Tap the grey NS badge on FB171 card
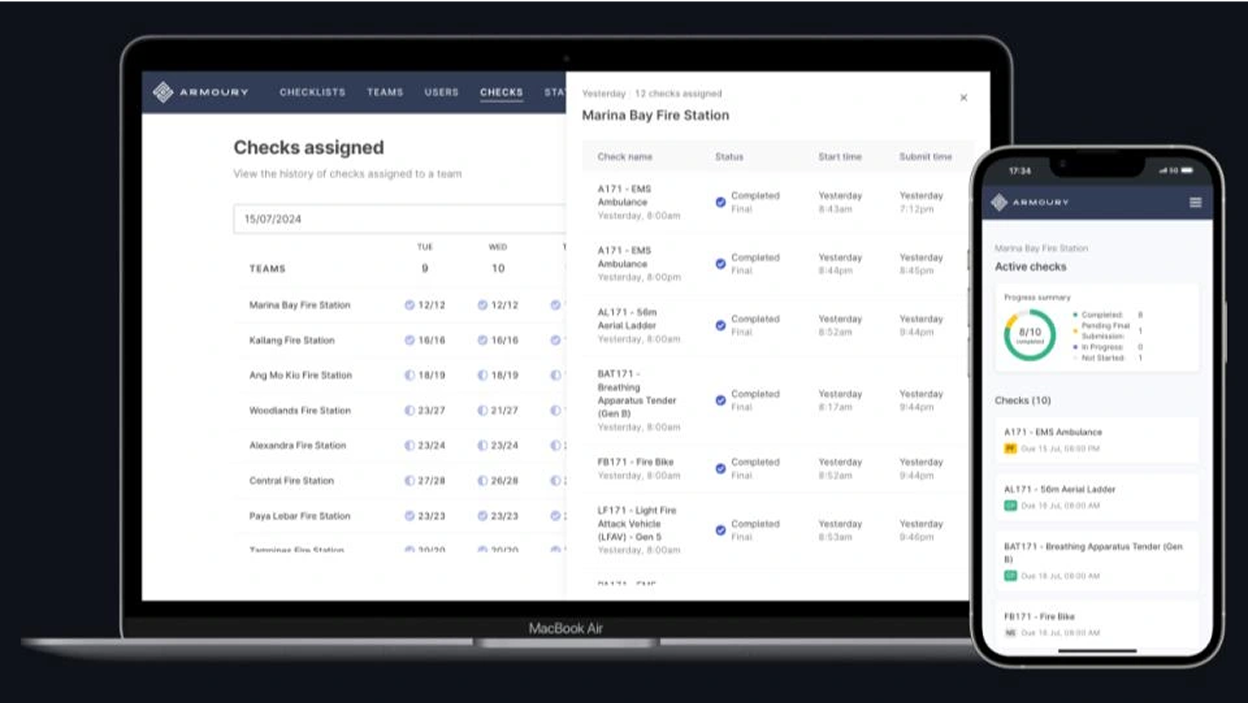Screen dimensions: 1248x703 click(1010, 633)
